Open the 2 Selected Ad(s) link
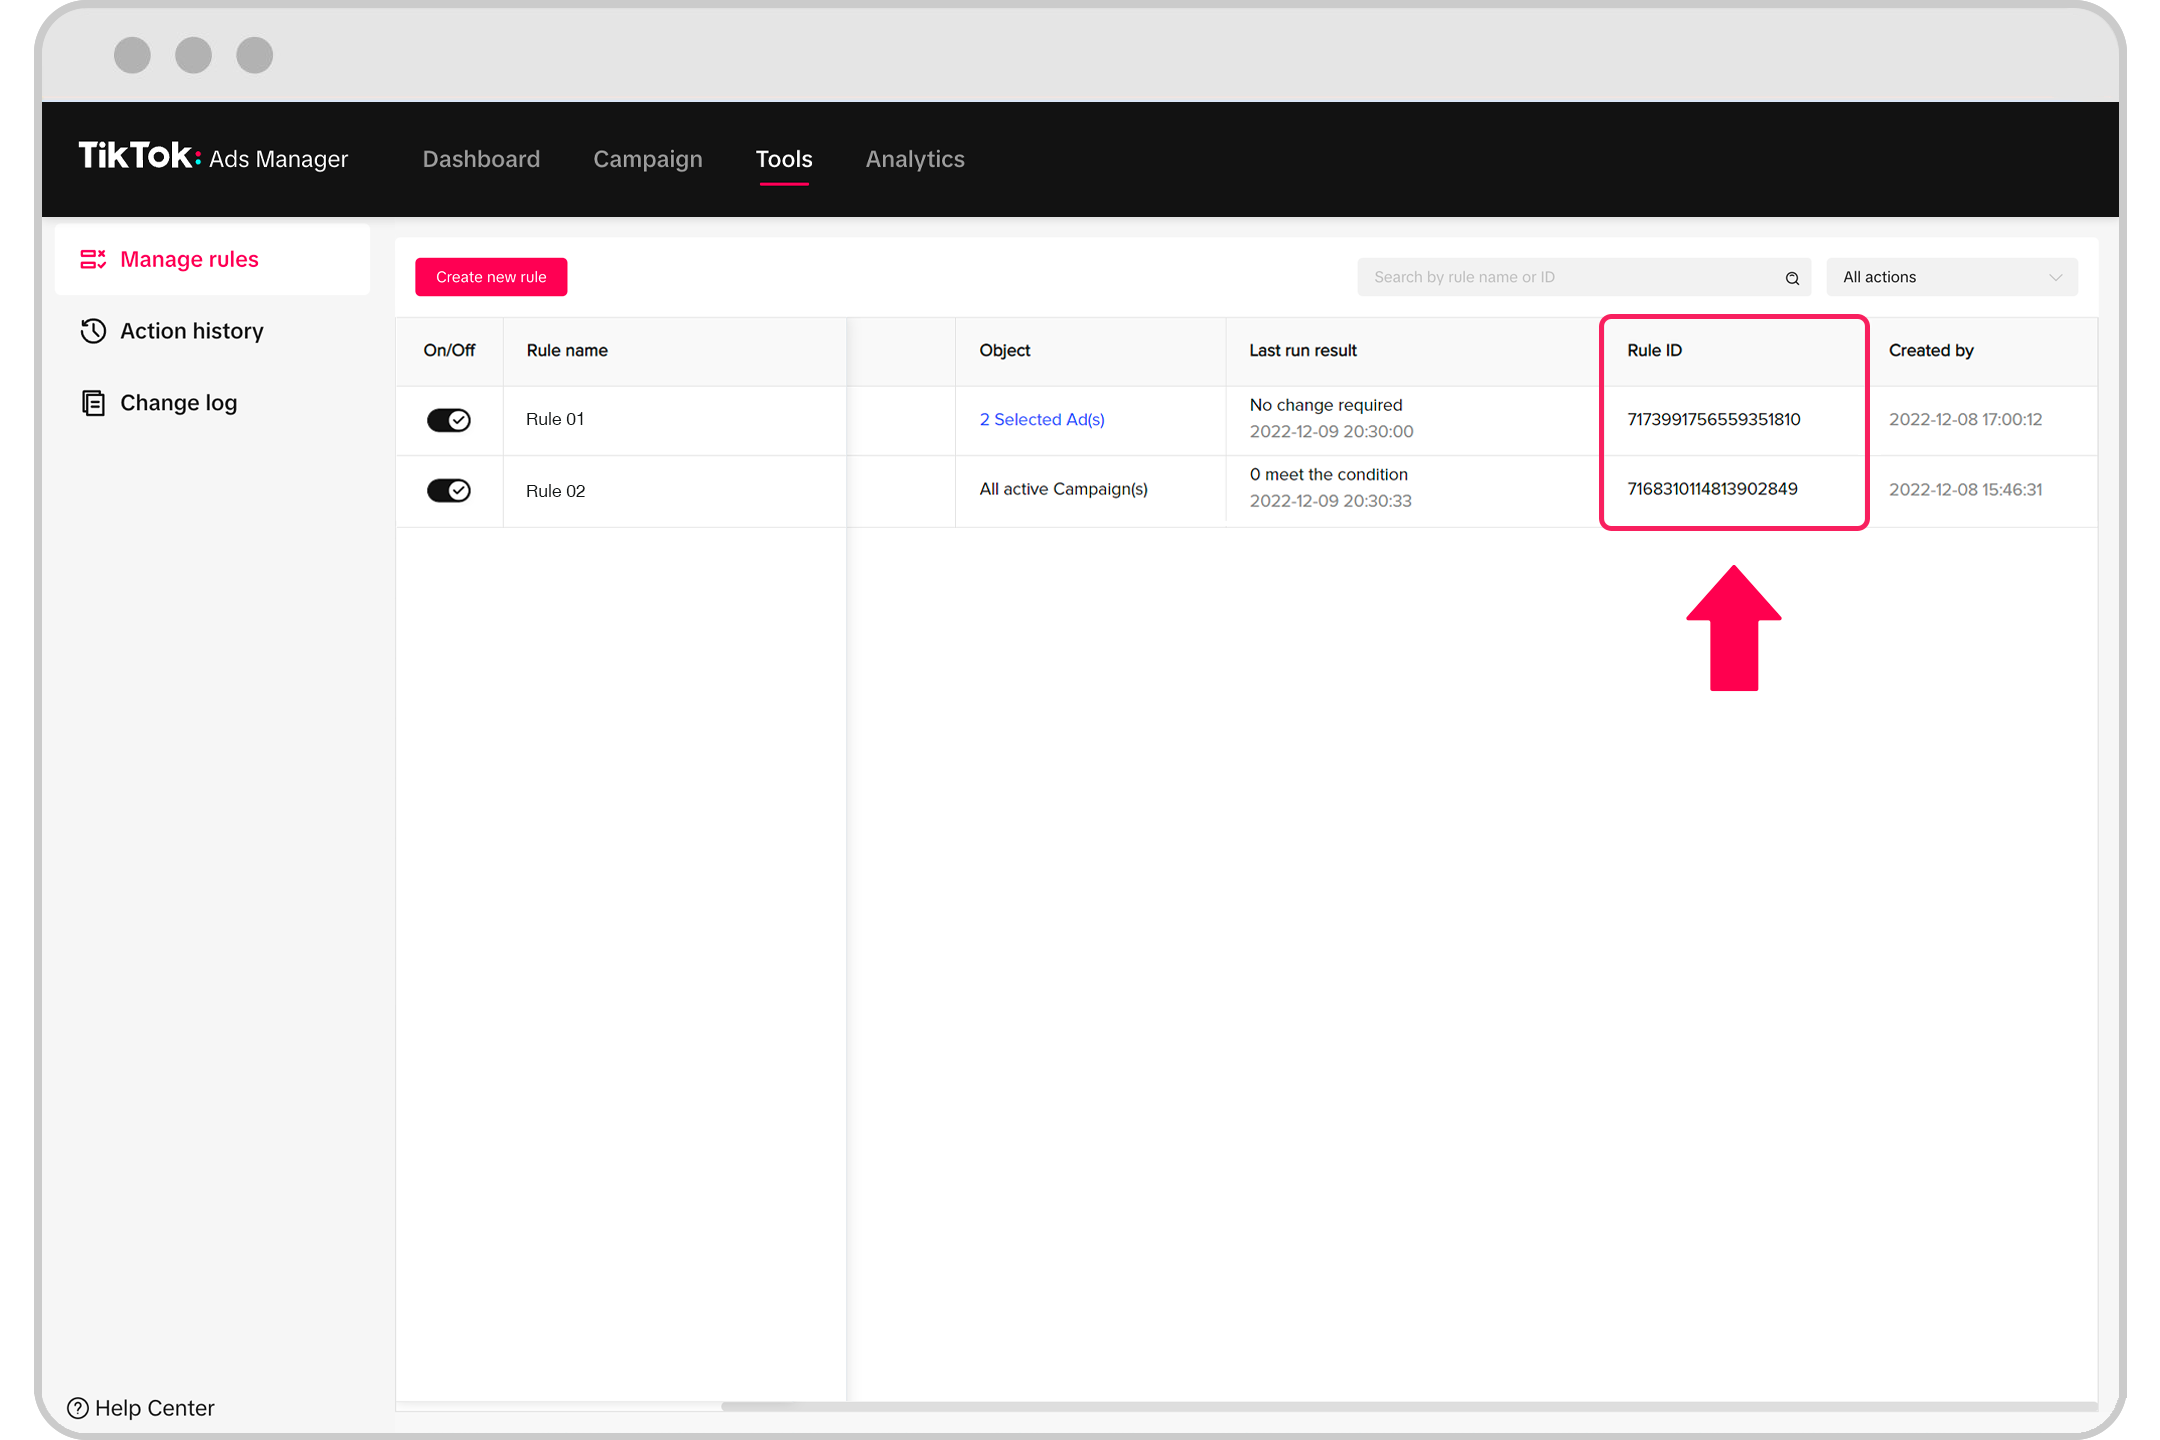 point(1042,420)
